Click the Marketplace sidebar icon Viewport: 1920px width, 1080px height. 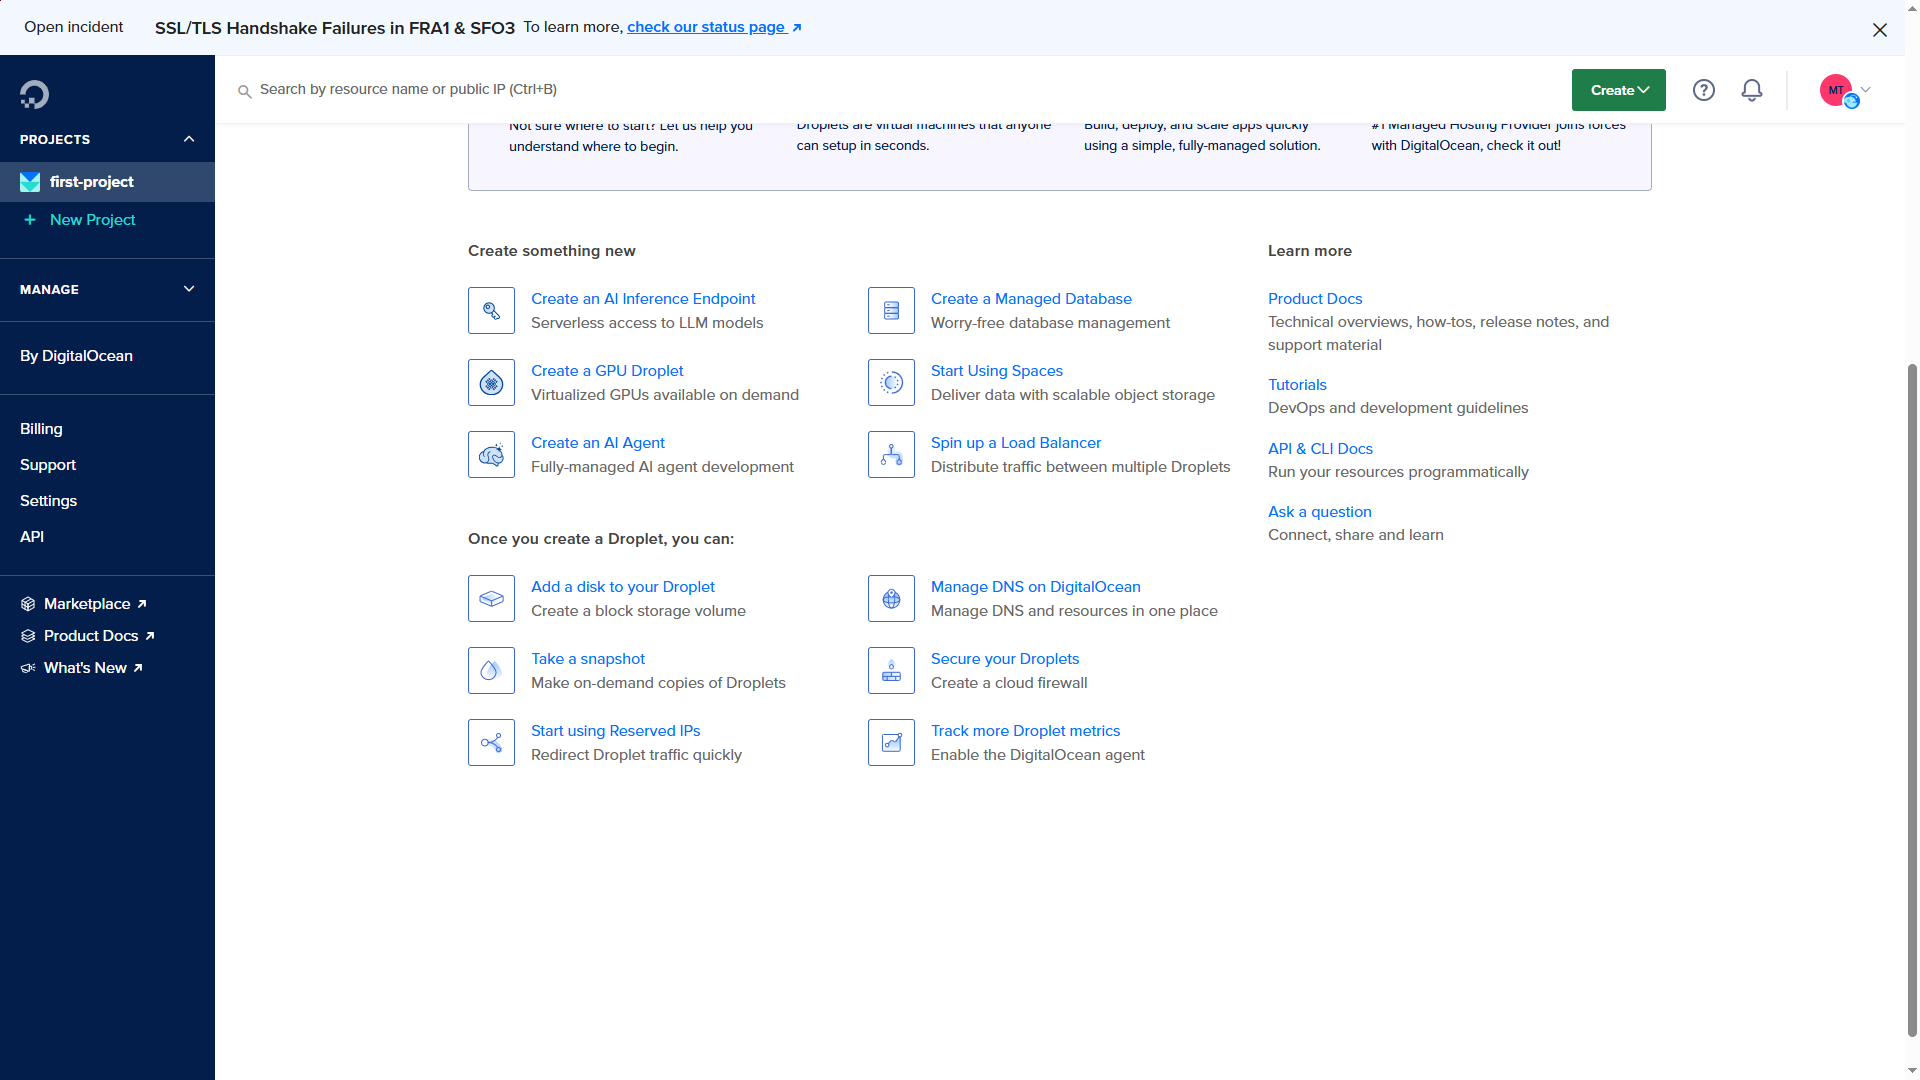pyautogui.click(x=28, y=604)
